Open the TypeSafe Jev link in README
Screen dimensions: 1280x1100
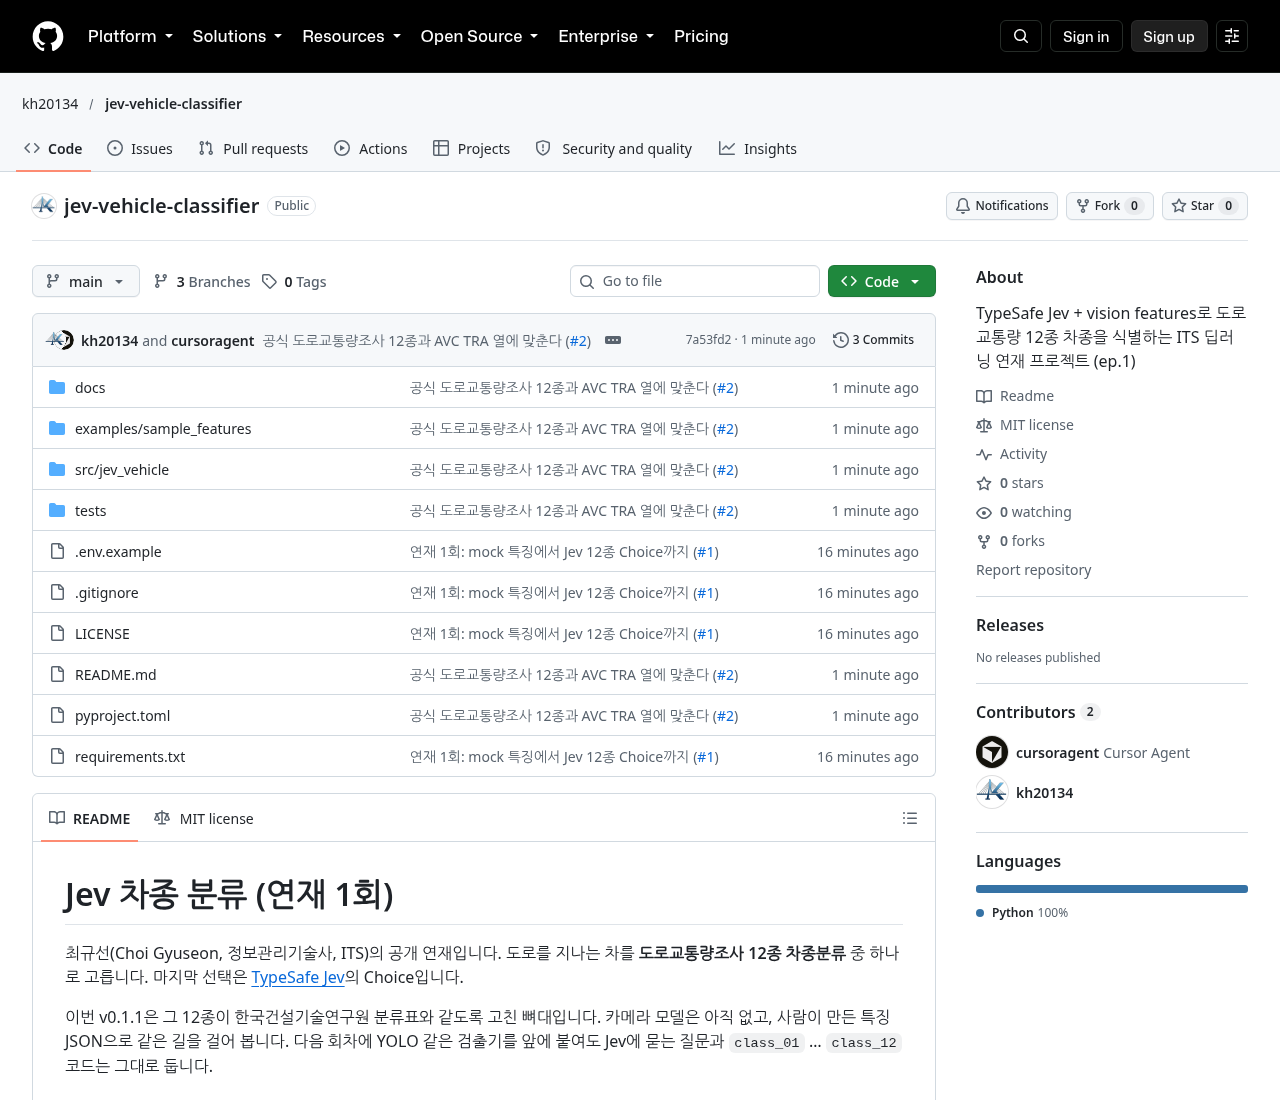(x=298, y=977)
